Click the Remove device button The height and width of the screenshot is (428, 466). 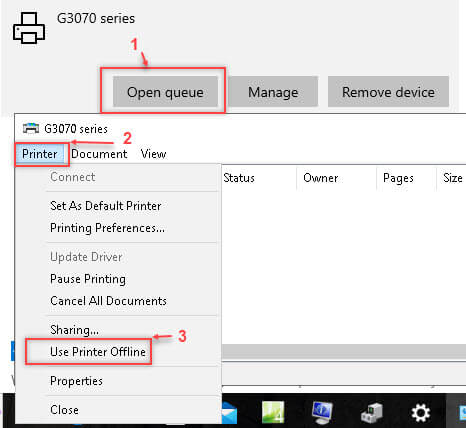coord(388,92)
